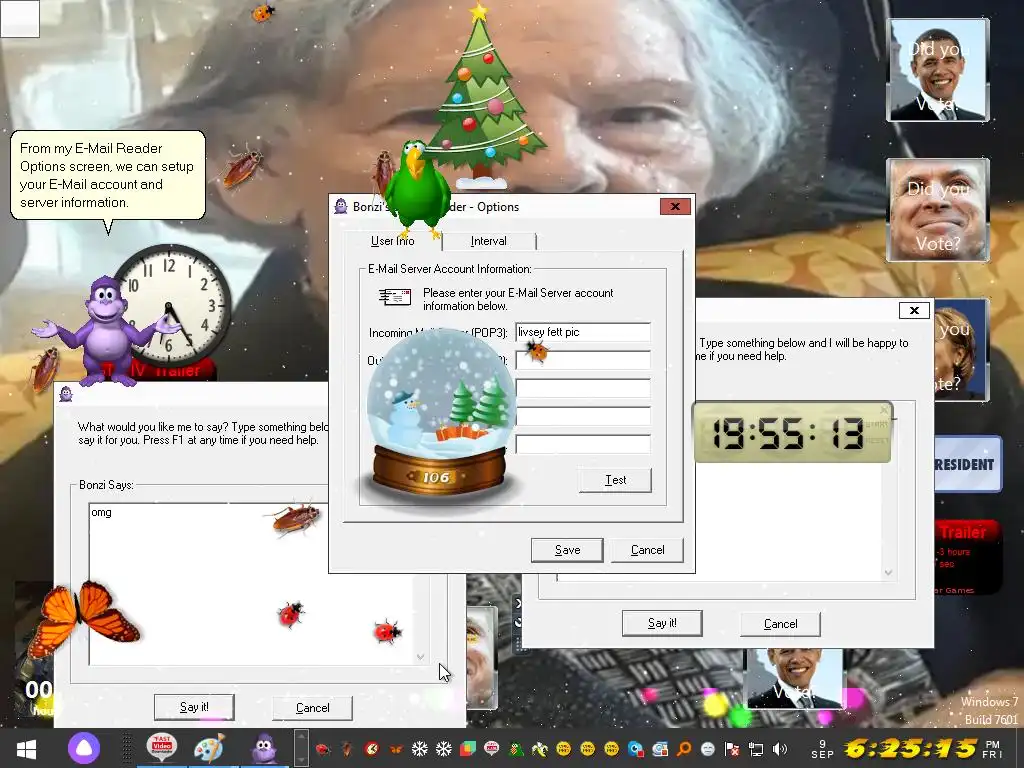Open the BonziBuddy taskbar button

(x=264, y=748)
